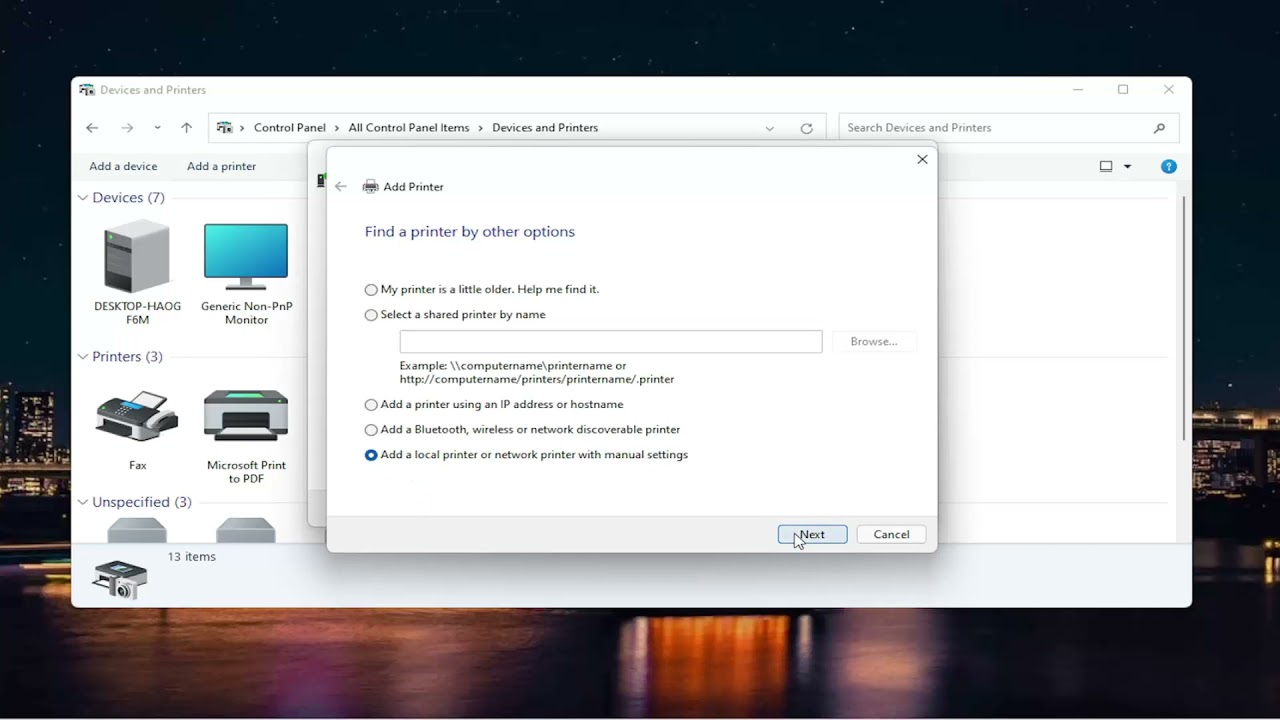Viewport: 1280px width, 720px height.
Task: Click 'Add a printer' in command bar
Action: tap(221, 167)
